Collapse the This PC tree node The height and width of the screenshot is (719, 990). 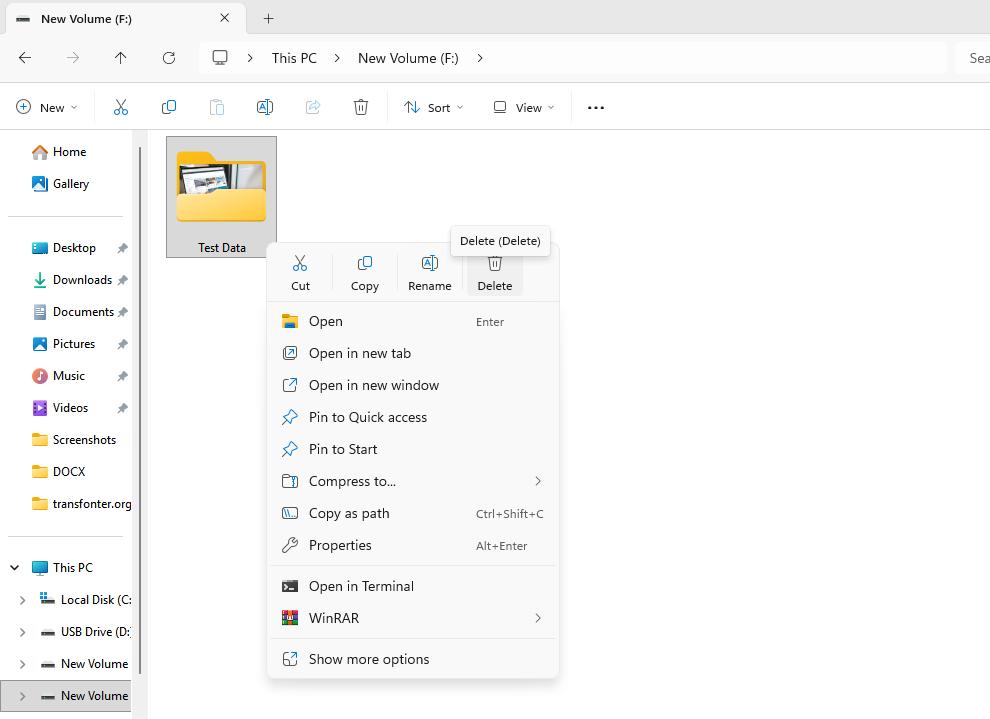click(15, 568)
